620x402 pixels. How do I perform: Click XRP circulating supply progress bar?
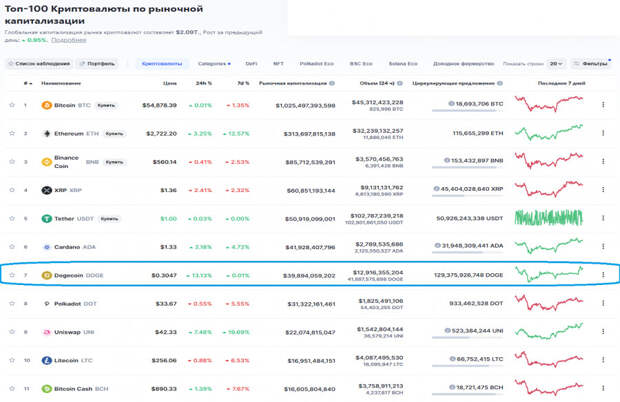tap(467, 196)
